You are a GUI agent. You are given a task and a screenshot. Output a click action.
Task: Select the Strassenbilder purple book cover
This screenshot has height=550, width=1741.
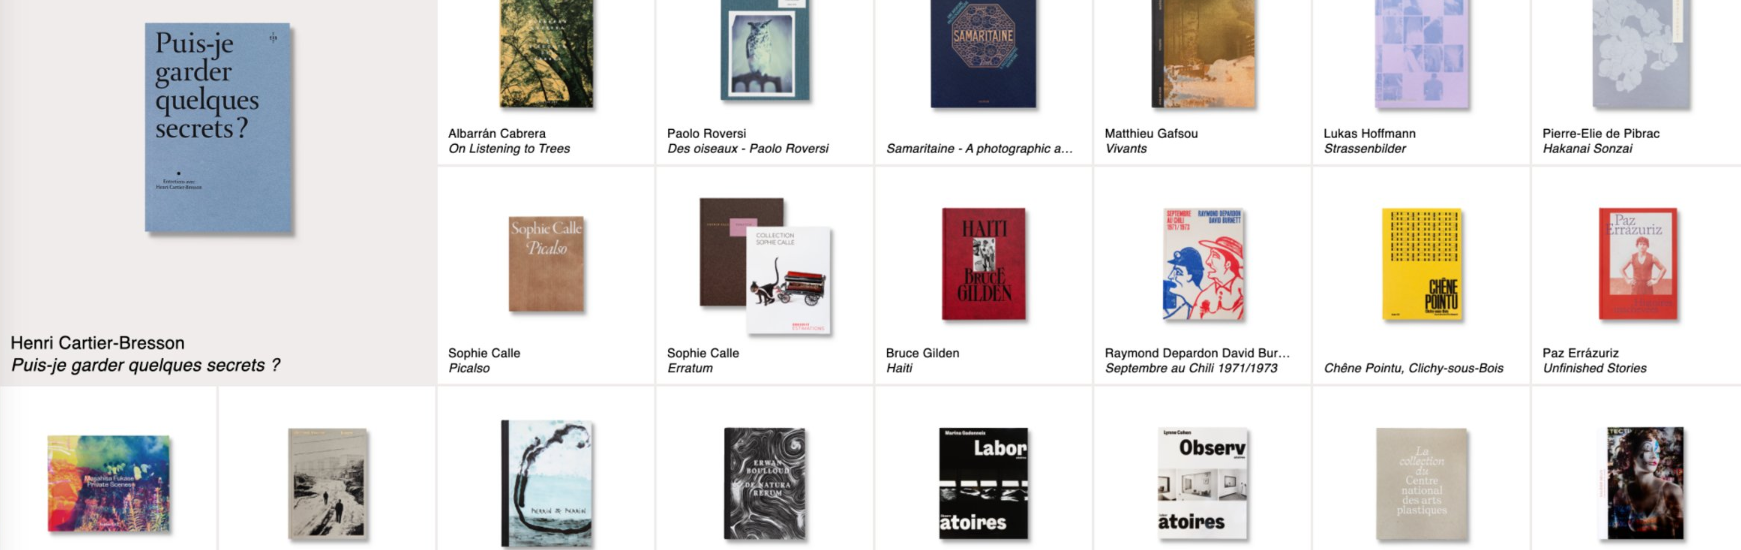(1421, 53)
